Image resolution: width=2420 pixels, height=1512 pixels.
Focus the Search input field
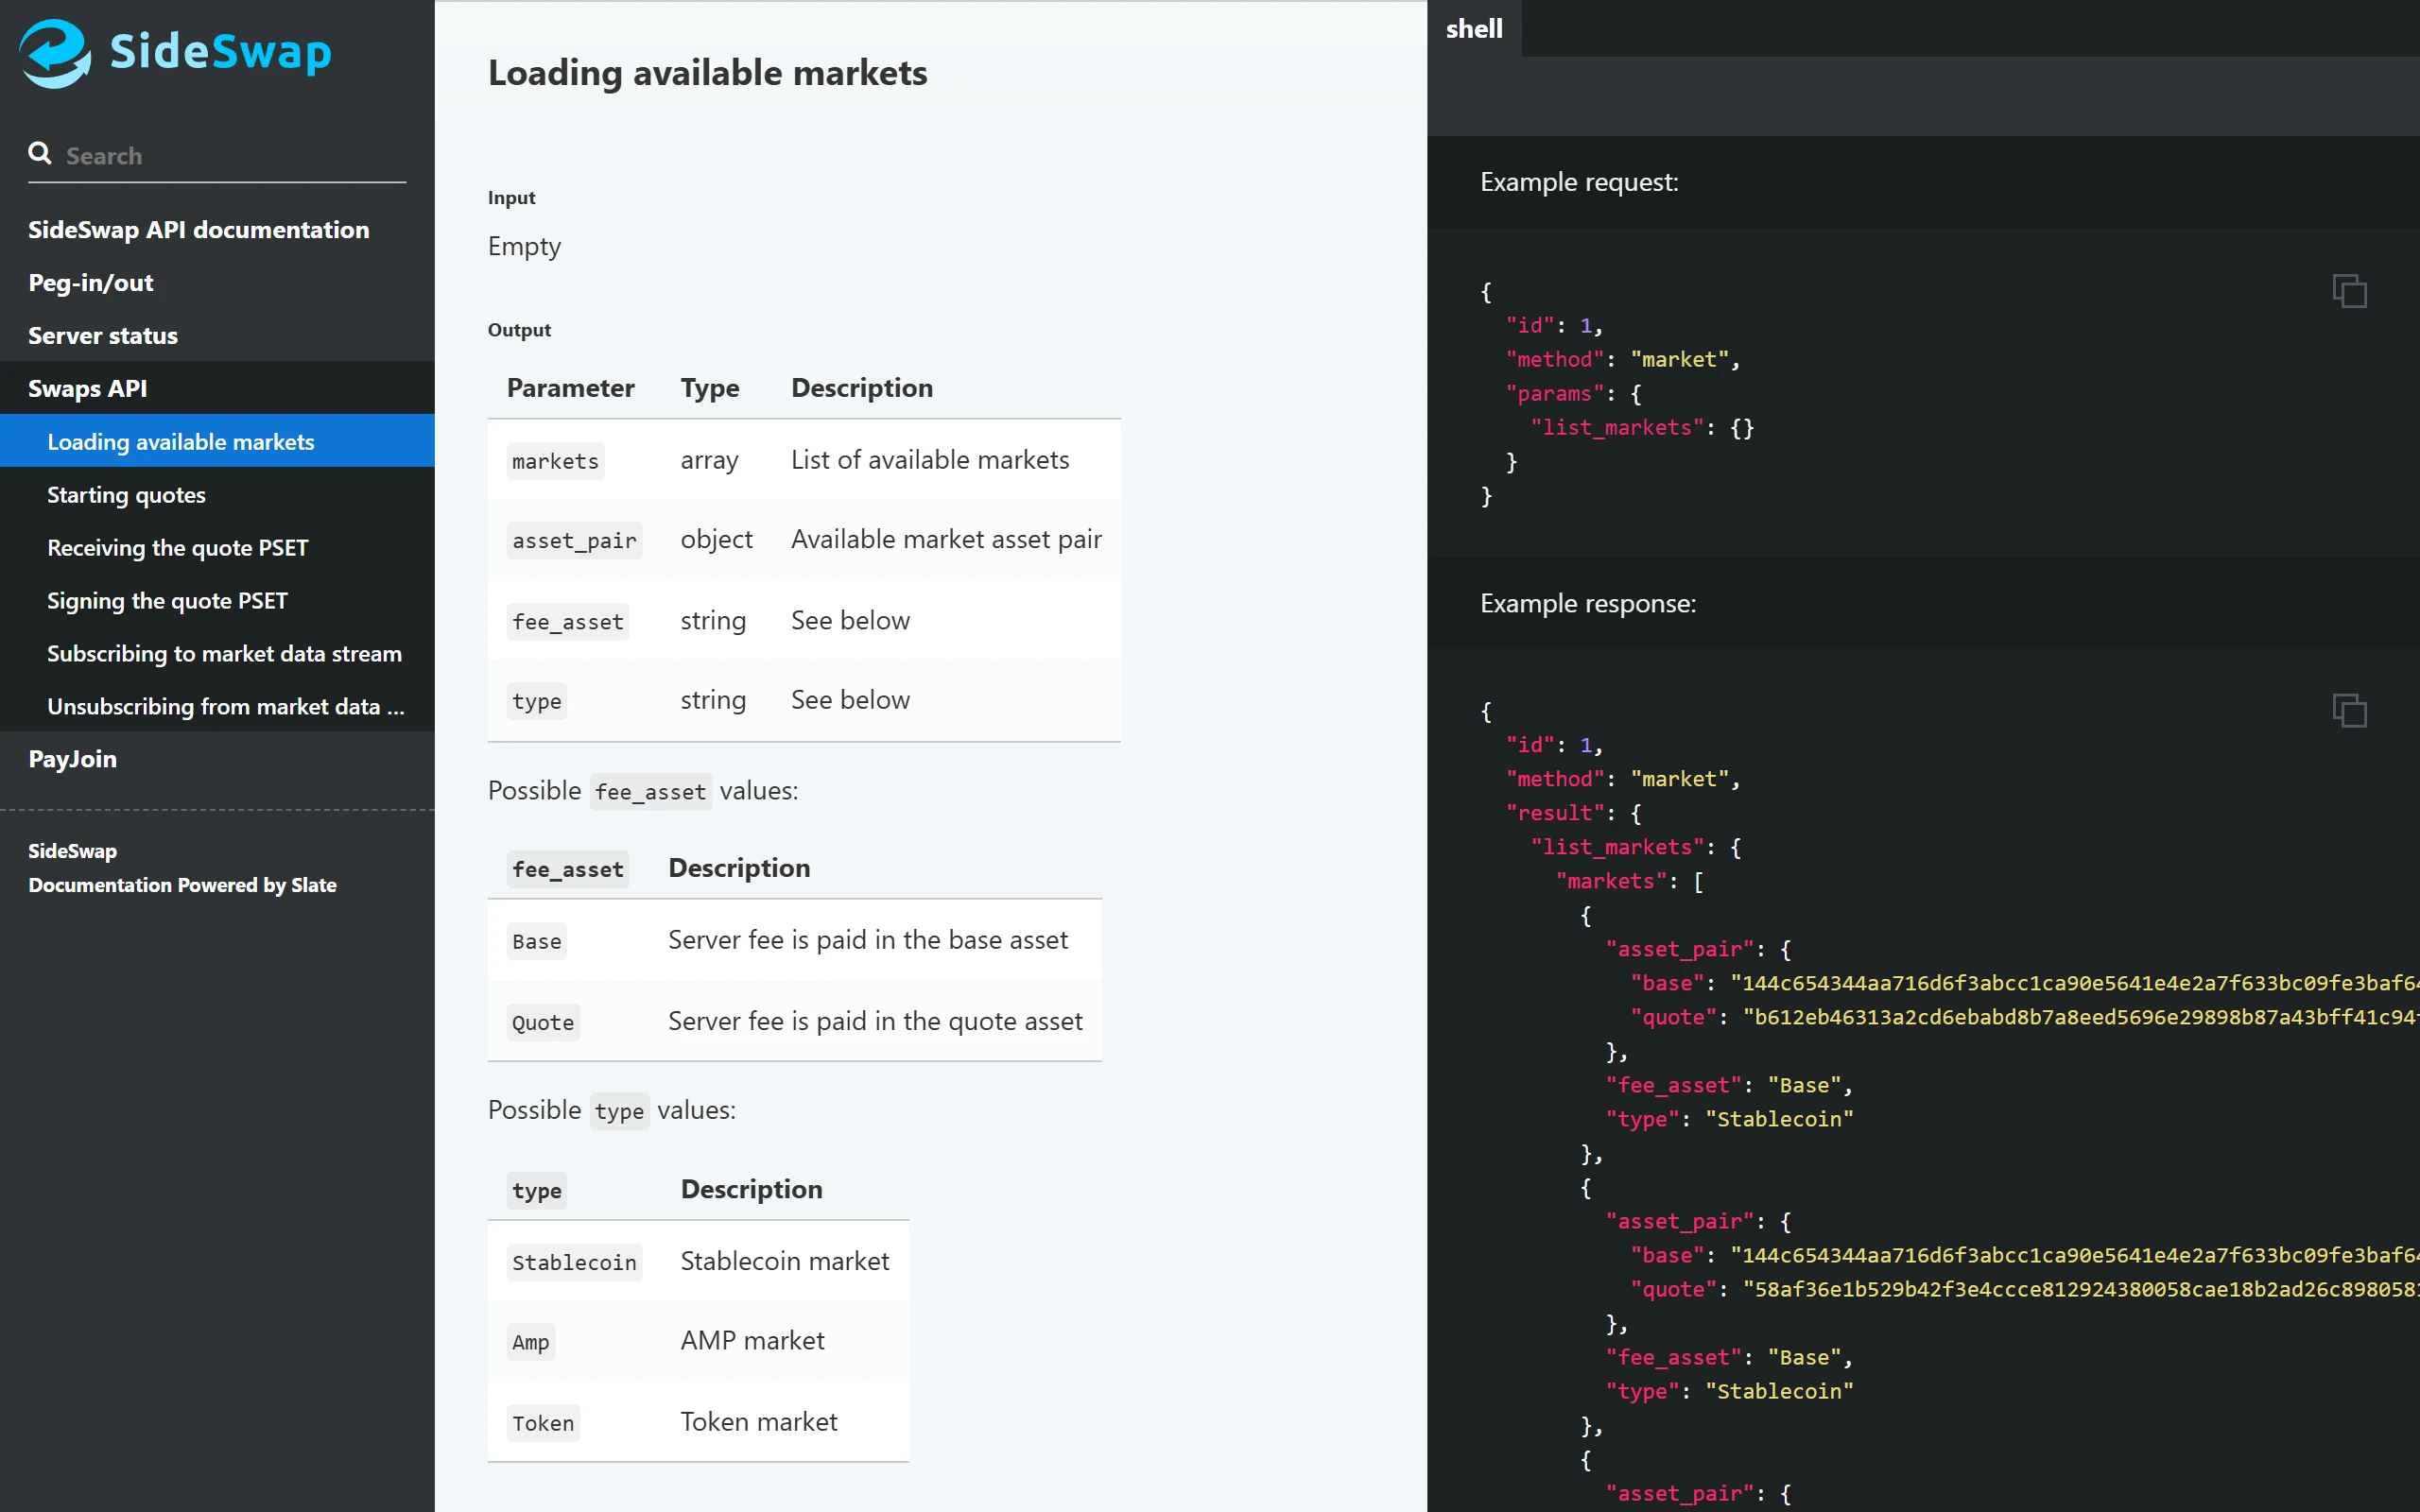(x=217, y=155)
